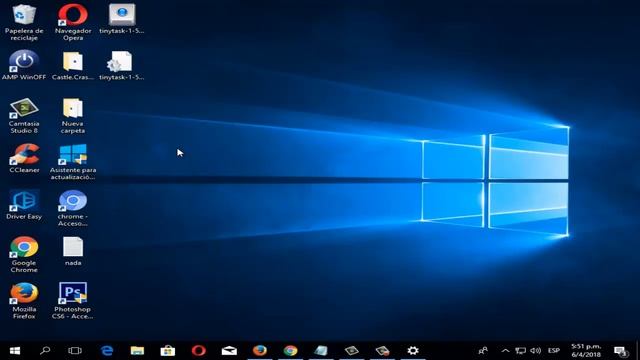Select the tinytask file icon with gear
Viewport: 640px width, 360px height.
(122, 65)
